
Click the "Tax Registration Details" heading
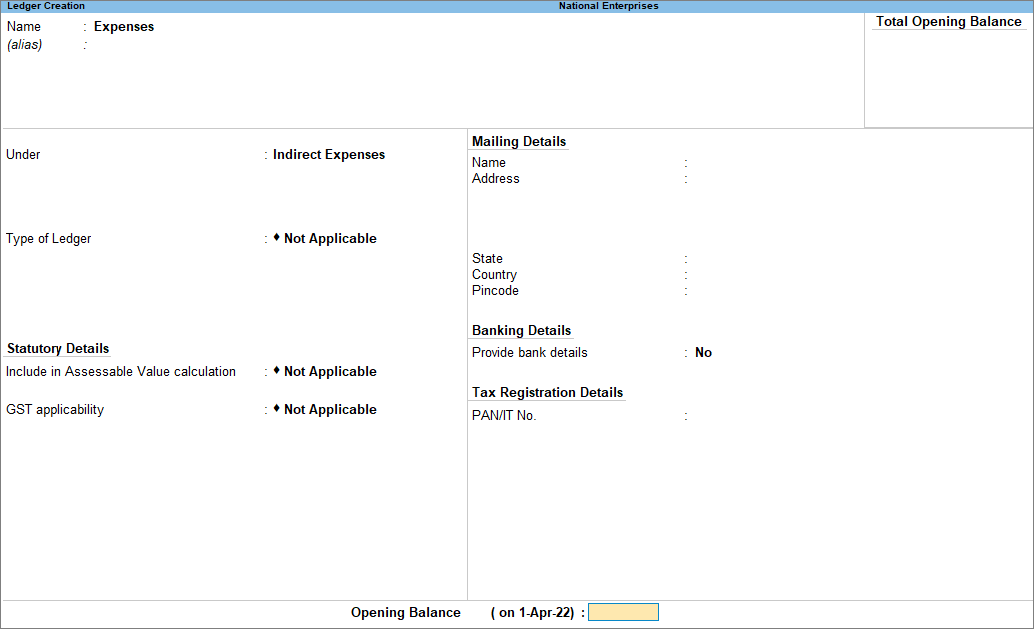point(547,393)
